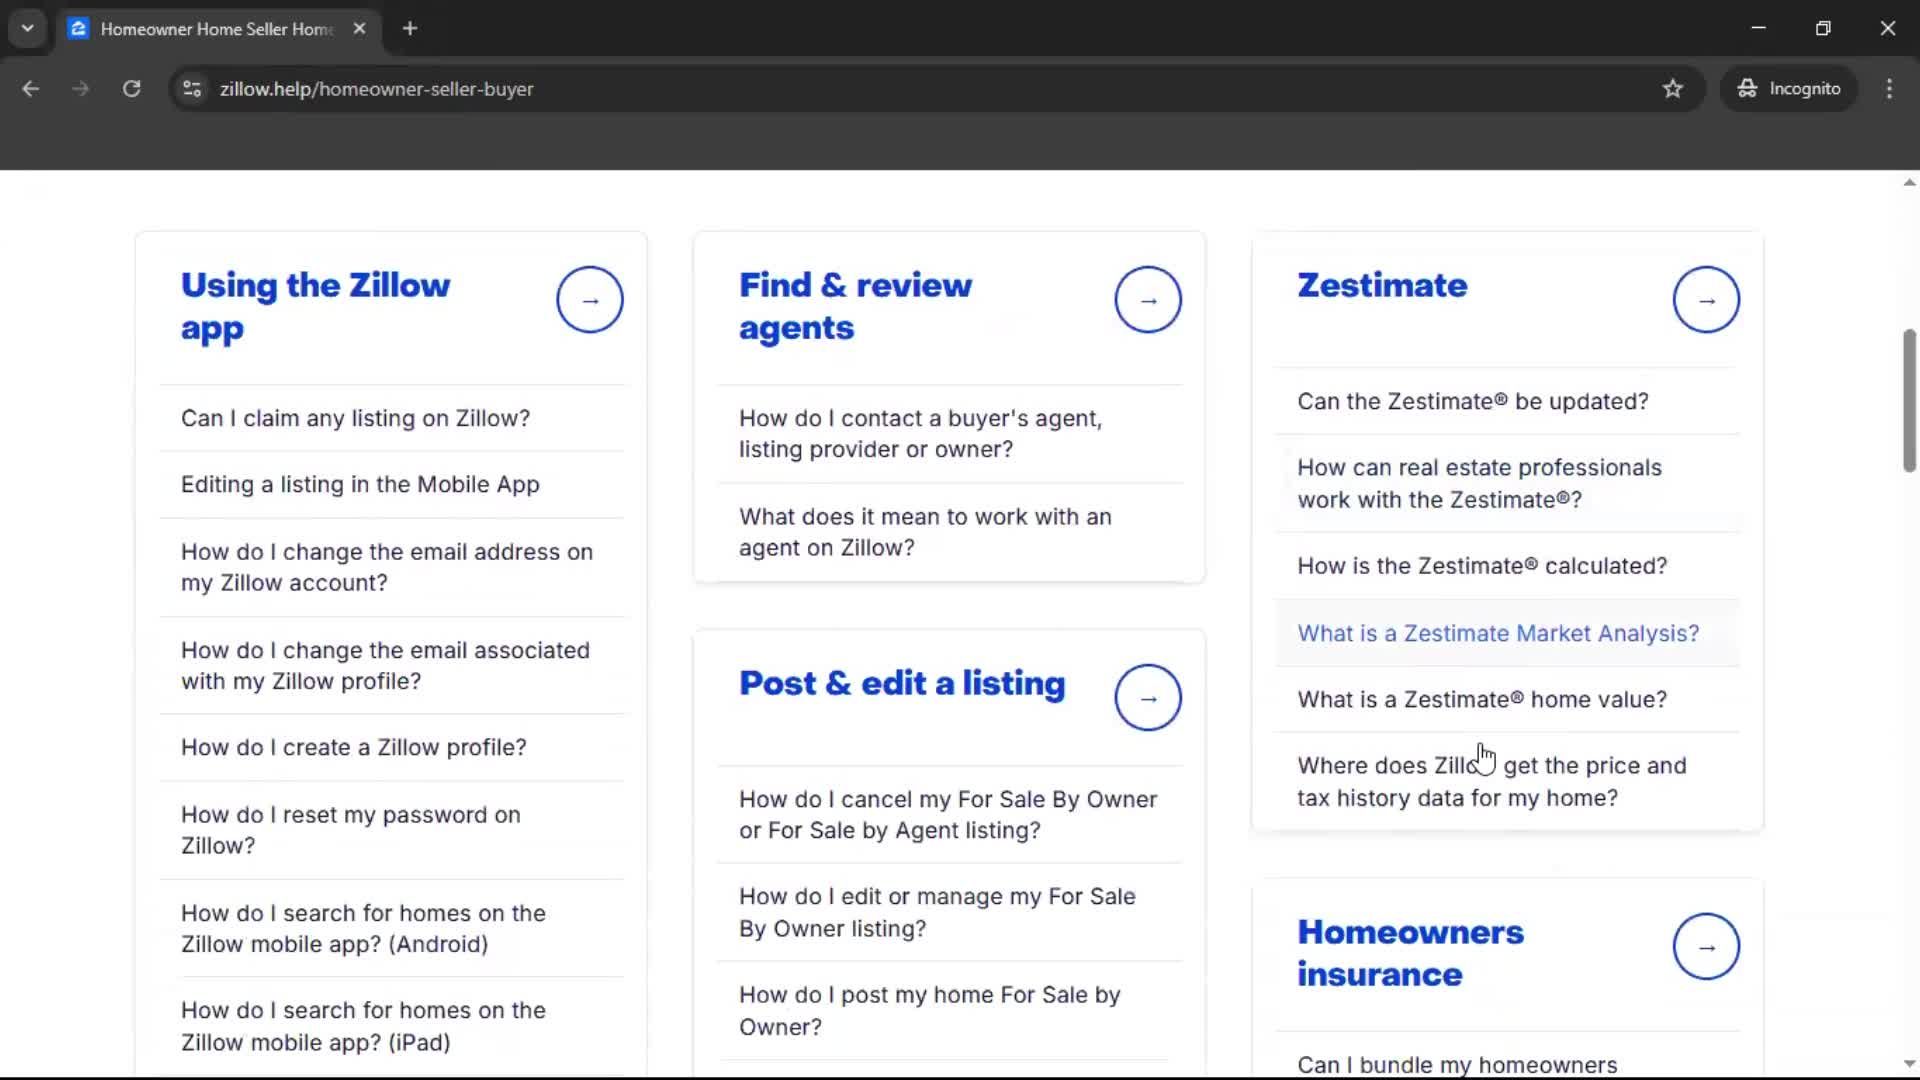1920x1080 pixels.
Task: Open the Zestimate category arrow
Action: 1706,299
